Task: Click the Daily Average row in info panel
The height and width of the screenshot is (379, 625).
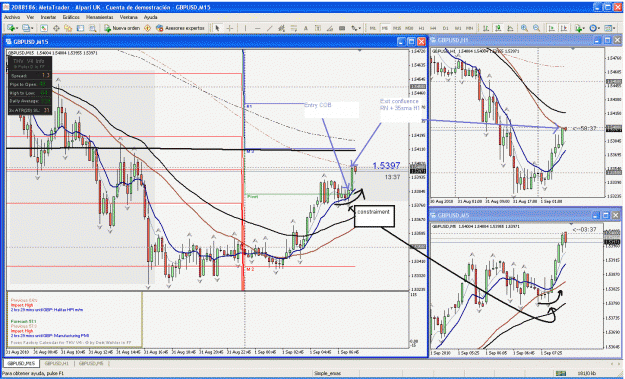Action: [x=30, y=101]
